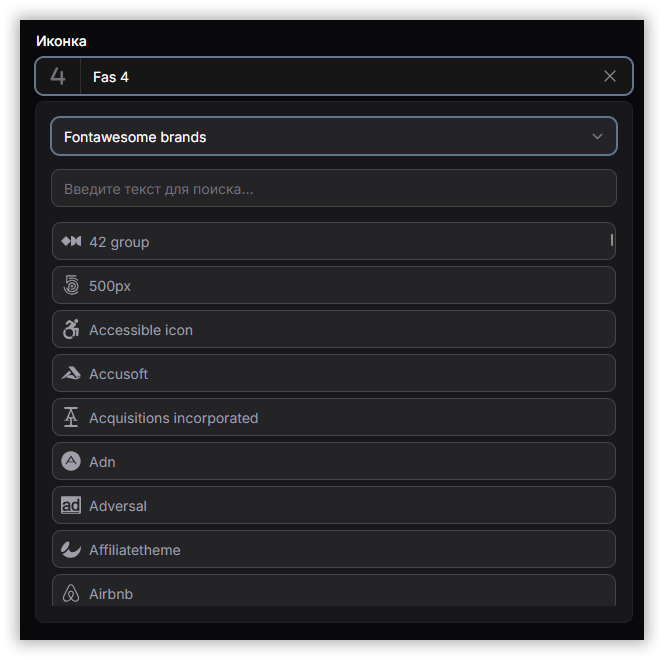Click the Adversal 'ad' icon
This screenshot has height=660, width=664.
(x=71, y=506)
